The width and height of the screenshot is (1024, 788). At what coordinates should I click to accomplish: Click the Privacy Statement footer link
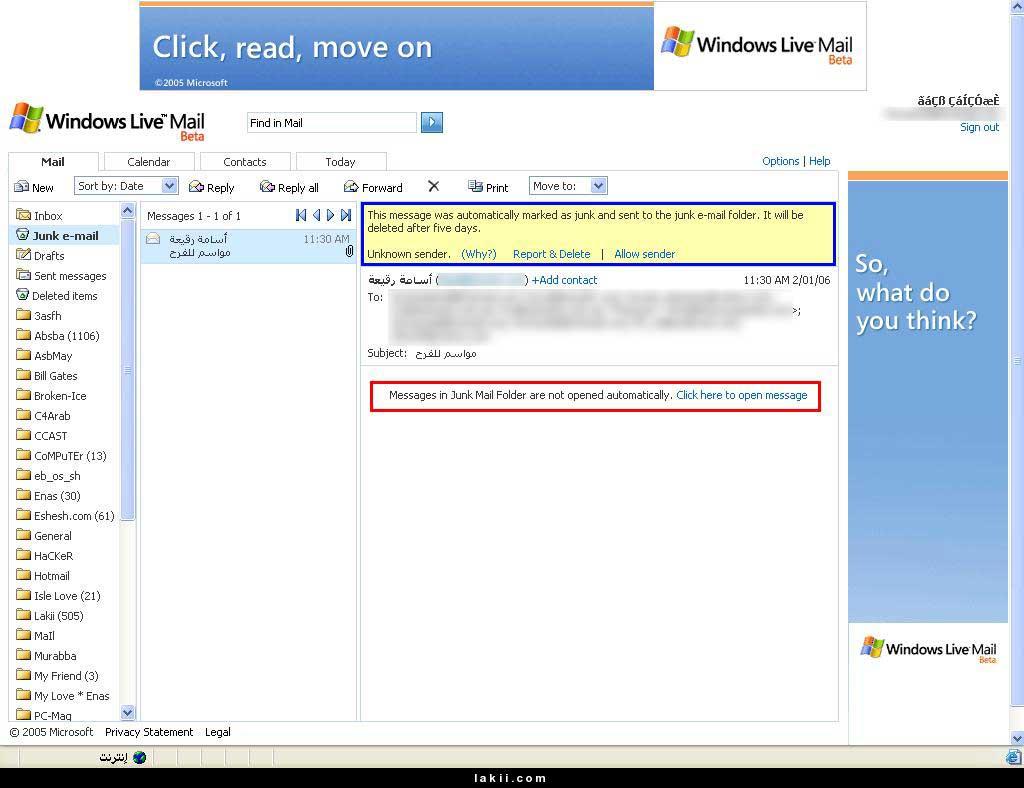pyautogui.click(x=149, y=732)
